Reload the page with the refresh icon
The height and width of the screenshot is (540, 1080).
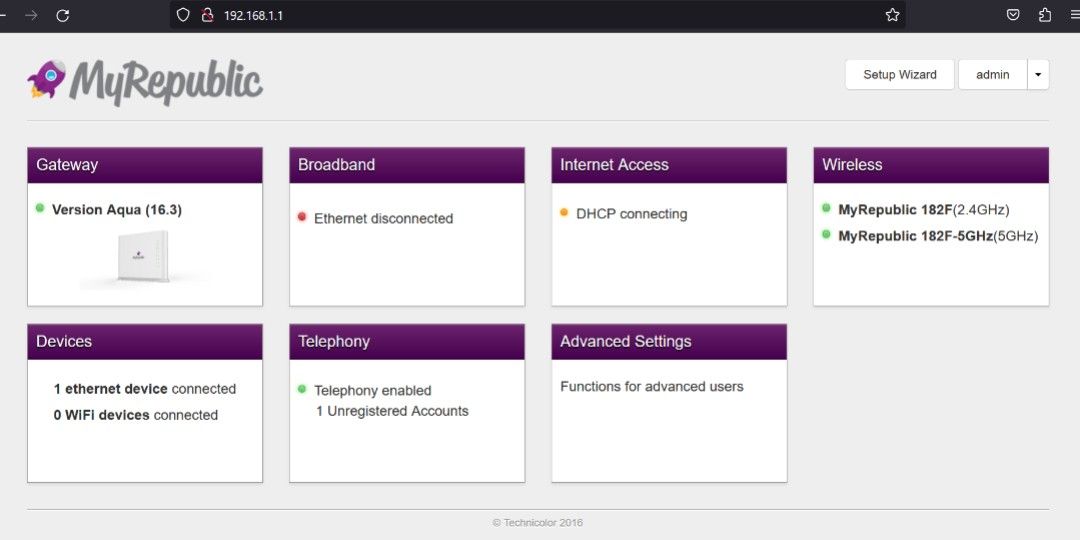[x=62, y=15]
